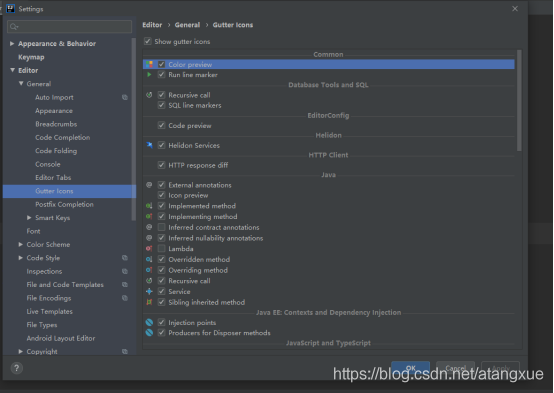554x393 pixels.
Task: Open the Keymap settings page
Action: coord(31,57)
